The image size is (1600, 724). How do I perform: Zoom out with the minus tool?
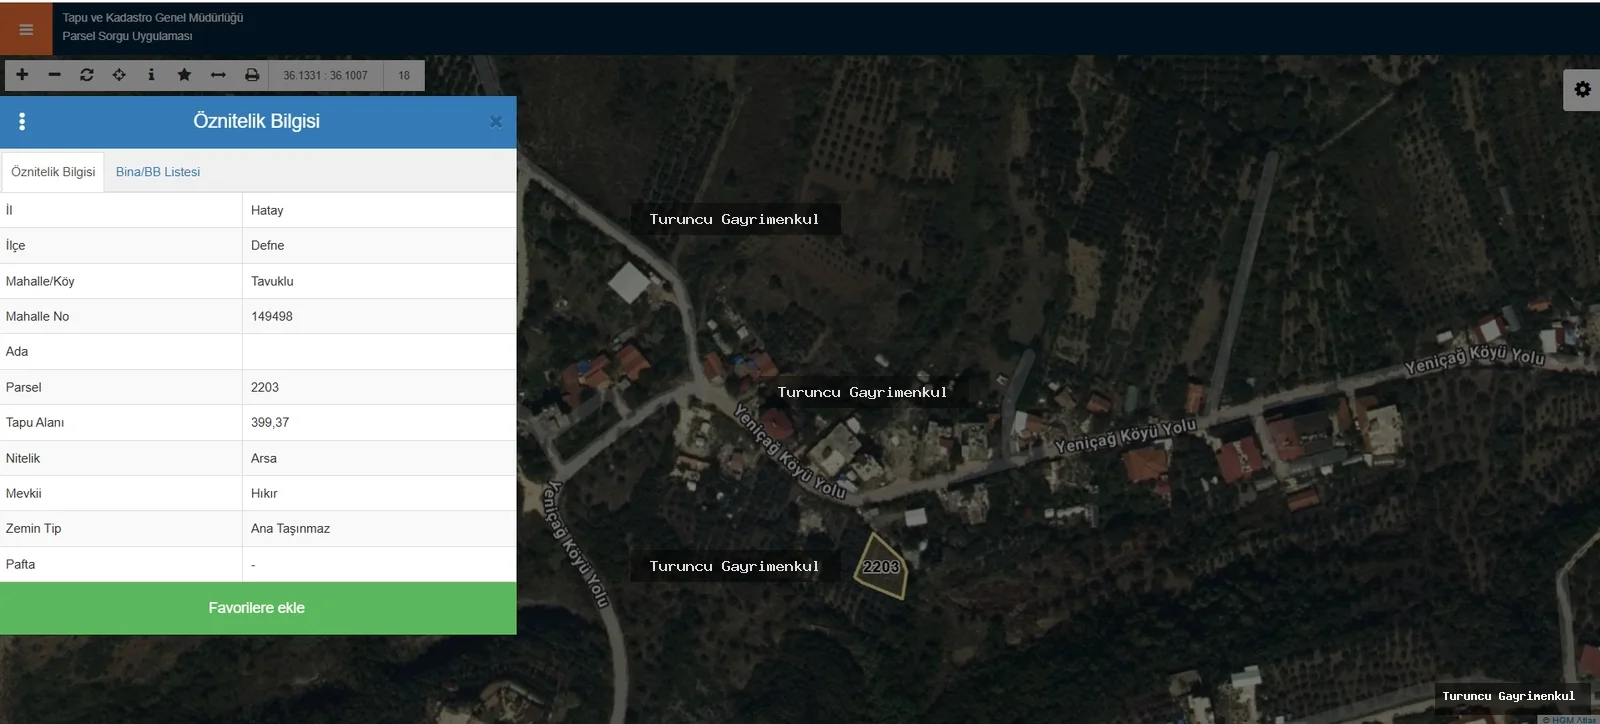(x=54, y=75)
